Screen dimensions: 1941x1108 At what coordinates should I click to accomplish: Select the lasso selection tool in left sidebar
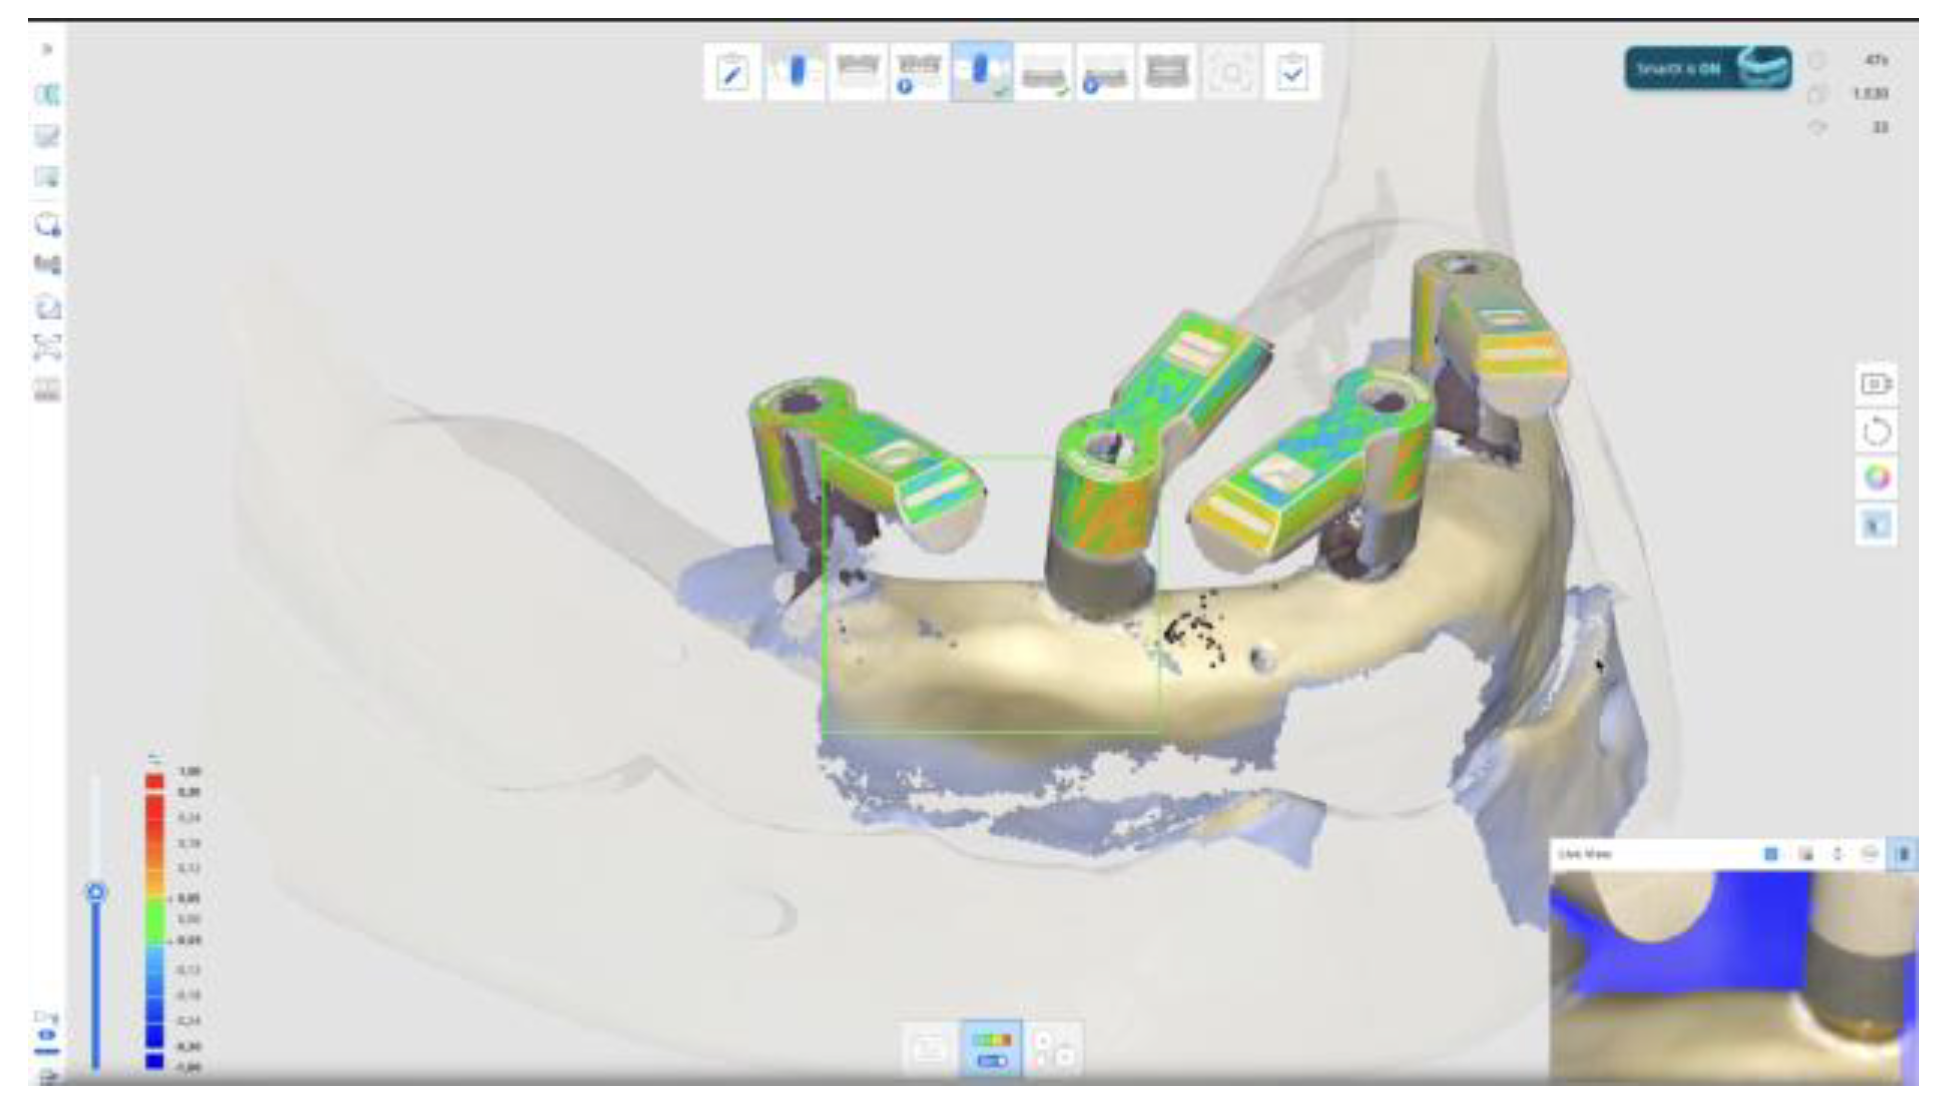(x=47, y=225)
